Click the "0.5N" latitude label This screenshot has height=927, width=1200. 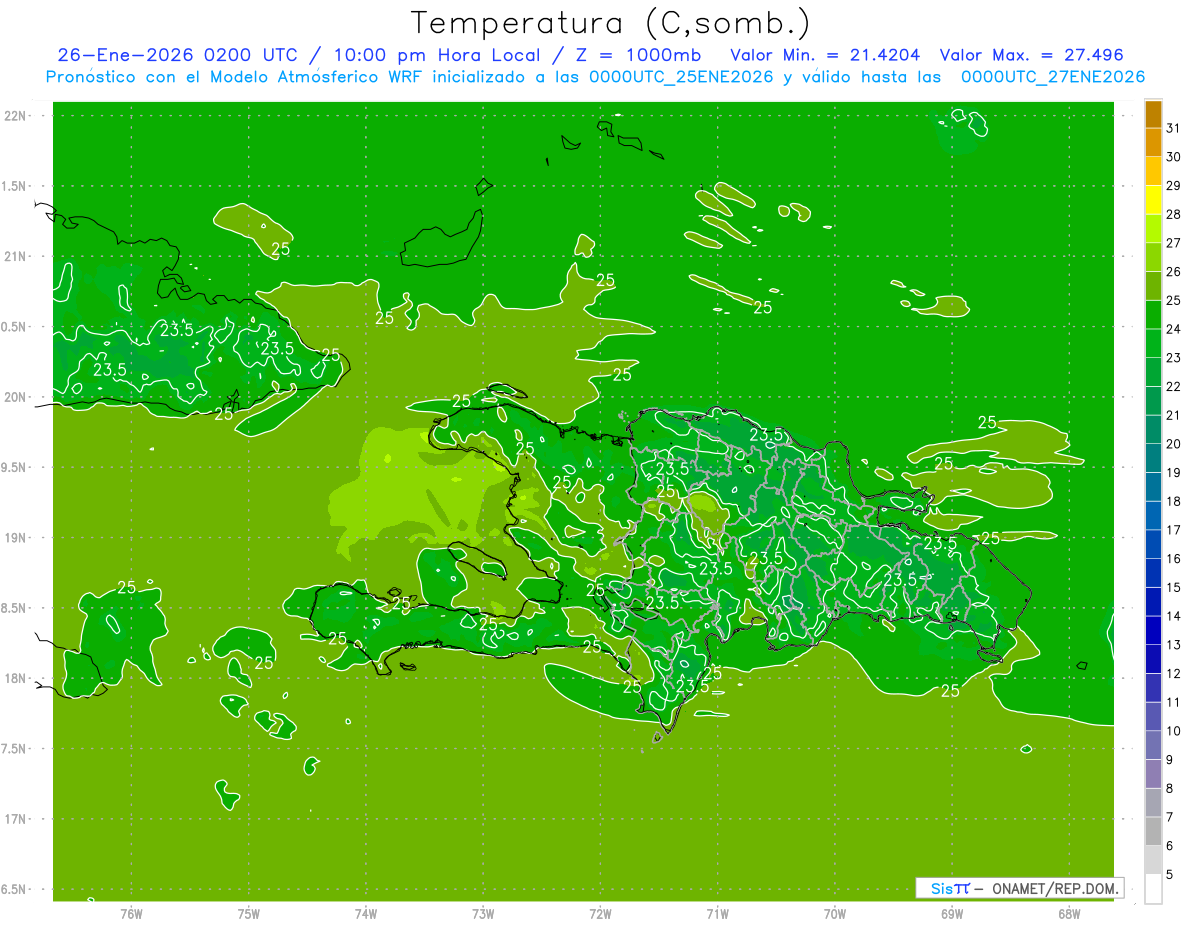pos(14,327)
